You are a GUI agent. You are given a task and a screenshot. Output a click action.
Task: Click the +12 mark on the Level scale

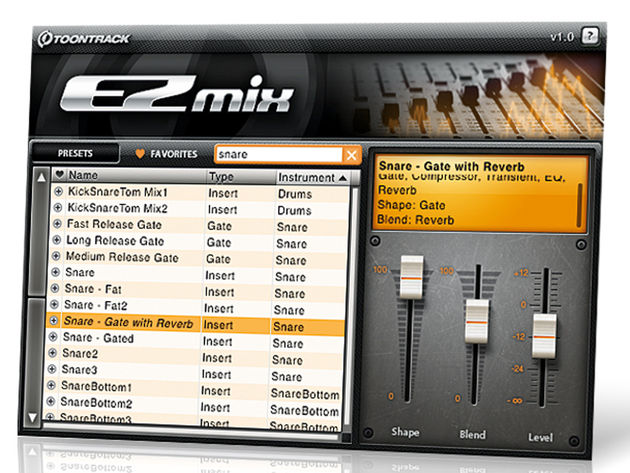[x=522, y=273]
